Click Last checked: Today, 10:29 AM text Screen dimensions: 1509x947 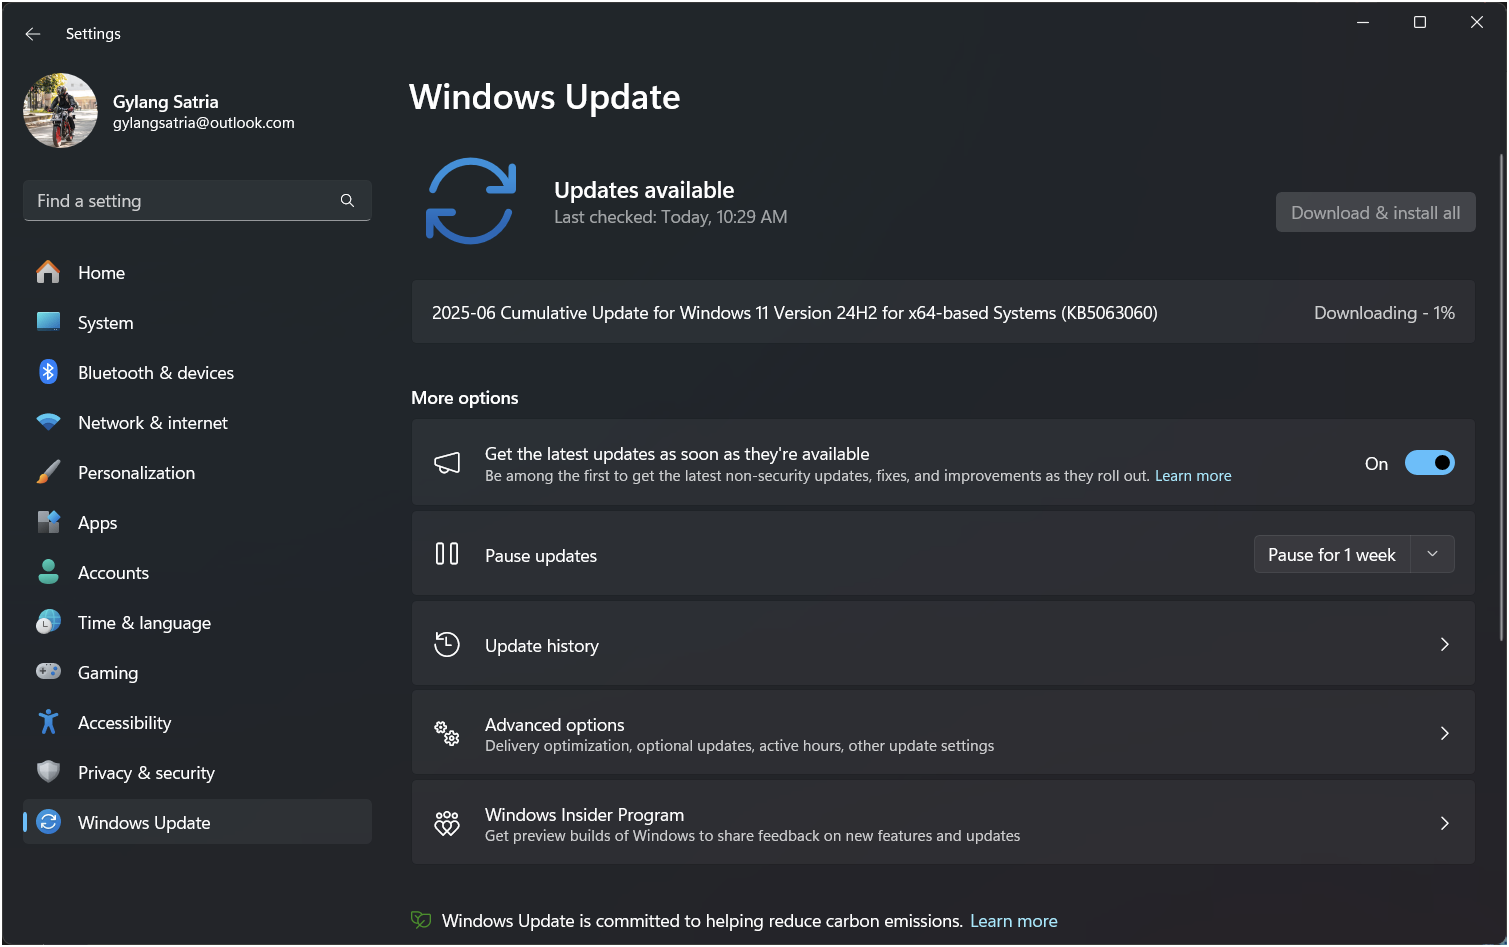[x=670, y=217]
